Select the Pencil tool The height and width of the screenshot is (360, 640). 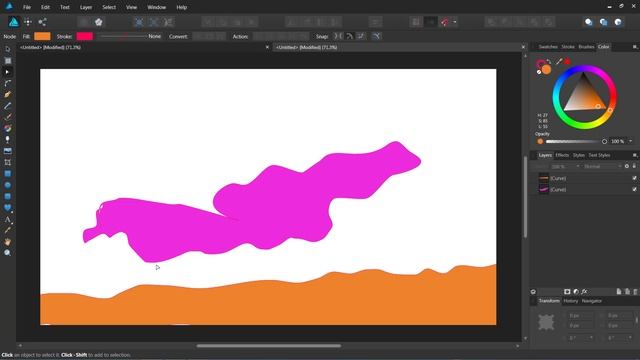7,106
